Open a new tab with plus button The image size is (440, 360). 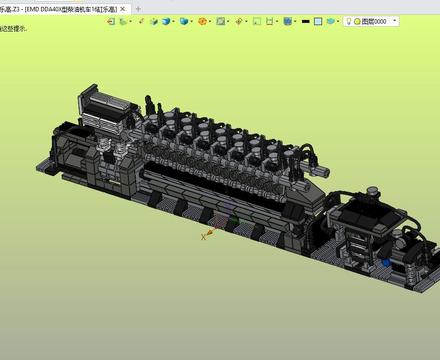pyautogui.click(x=138, y=9)
